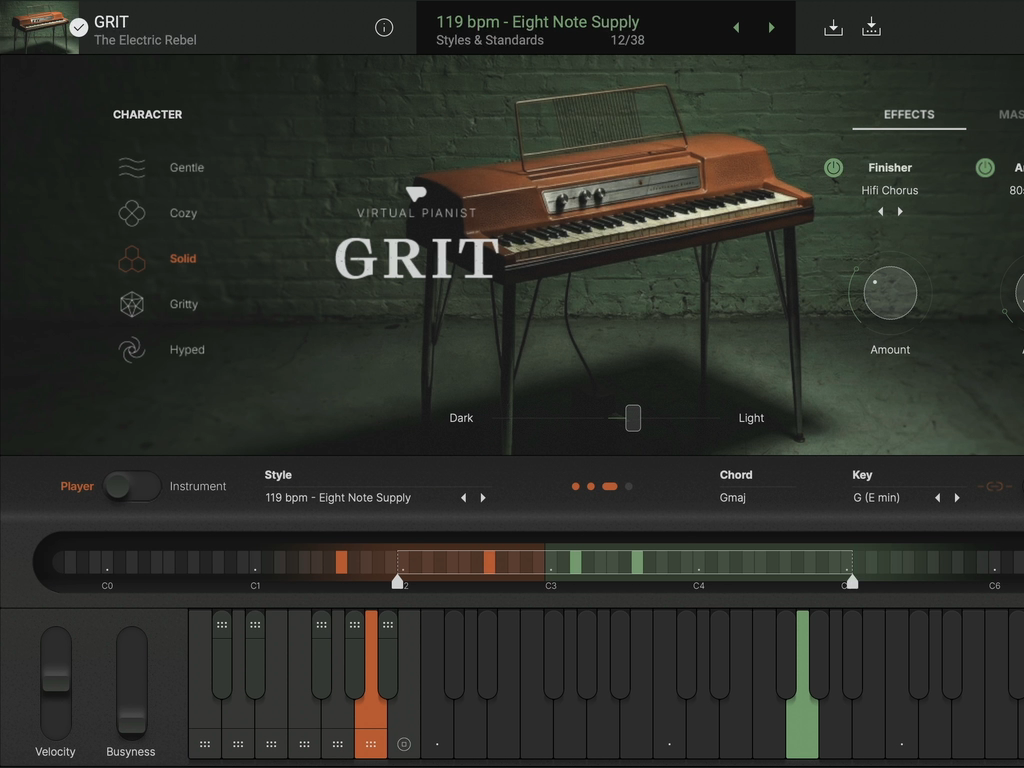Click the save preset download icon
This screenshot has width=1024, height=768.
click(x=833, y=28)
